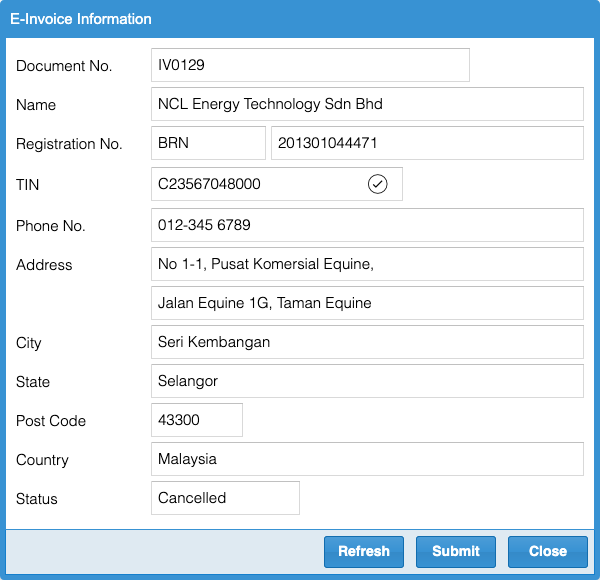Image resolution: width=600 pixels, height=580 pixels.
Task: Click the Name field with NCL Energy Technology
Action: click(x=367, y=104)
